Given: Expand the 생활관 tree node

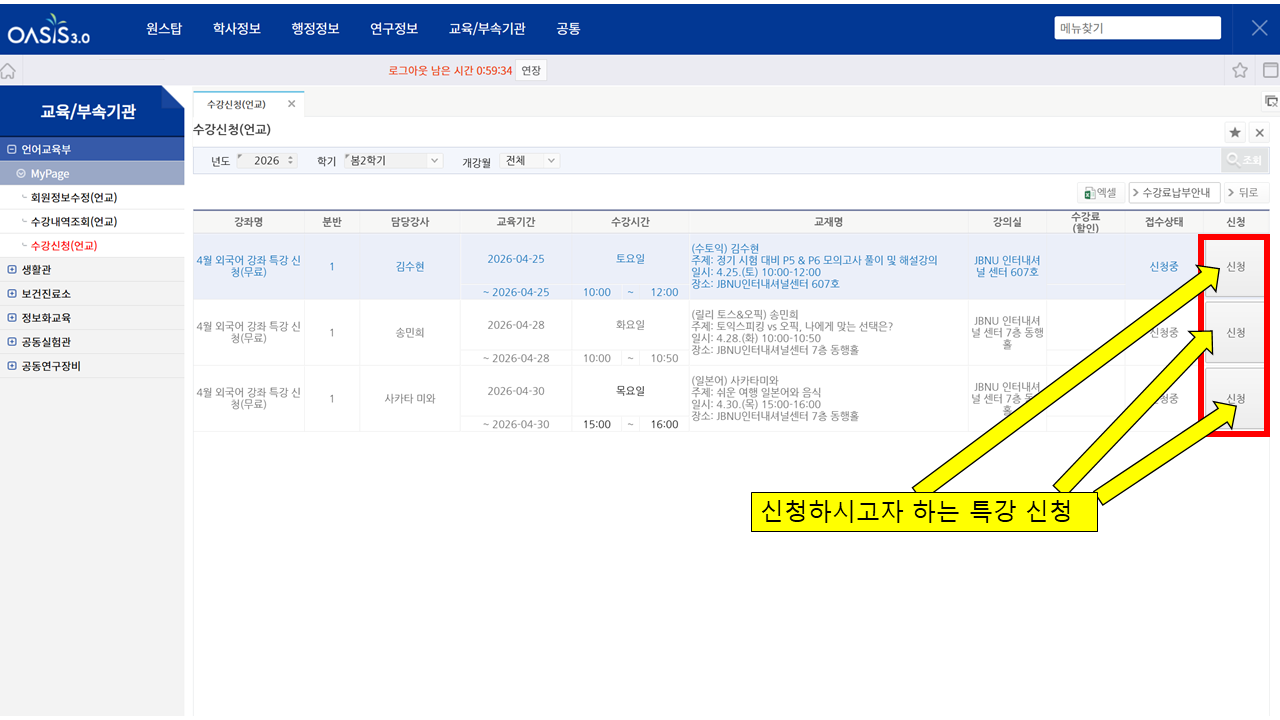Looking at the screenshot, I should [x=11, y=269].
